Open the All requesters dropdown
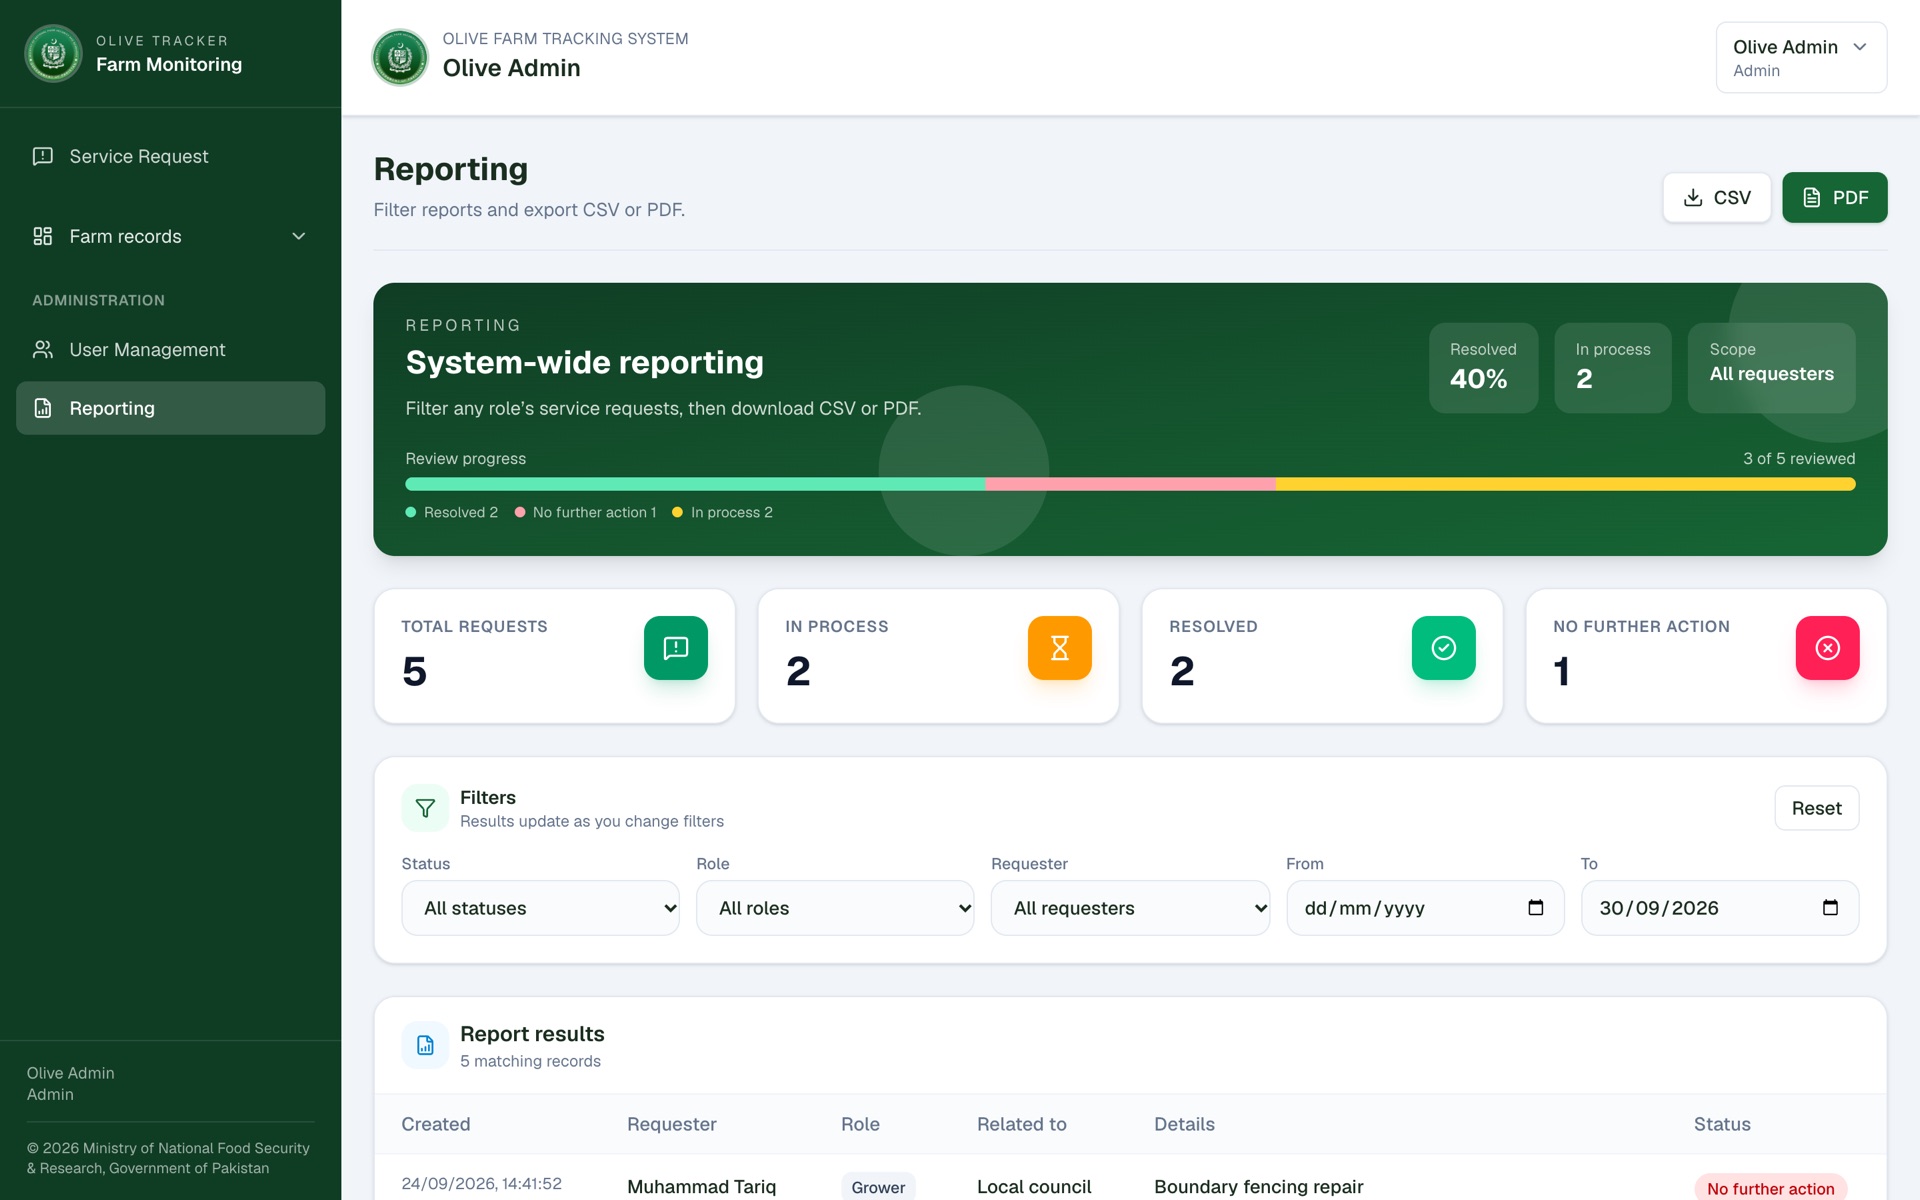The image size is (1920, 1200). point(1130,908)
